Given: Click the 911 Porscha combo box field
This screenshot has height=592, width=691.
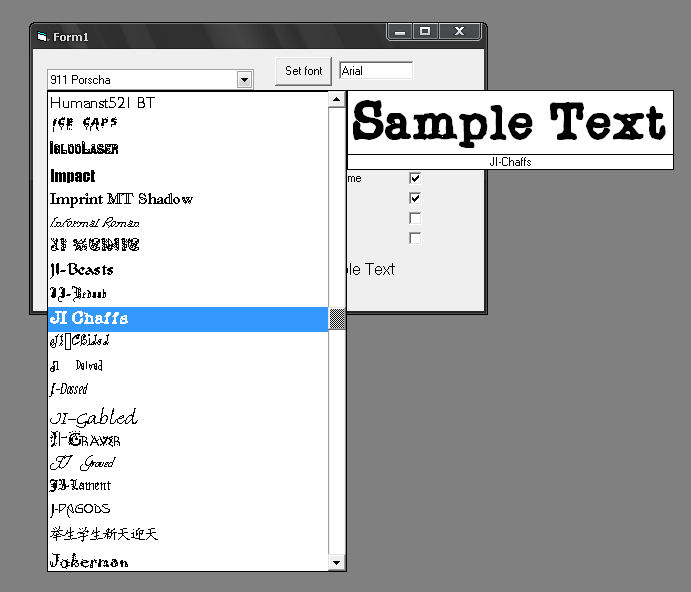Looking at the screenshot, I should pyautogui.click(x=140, y=79).
